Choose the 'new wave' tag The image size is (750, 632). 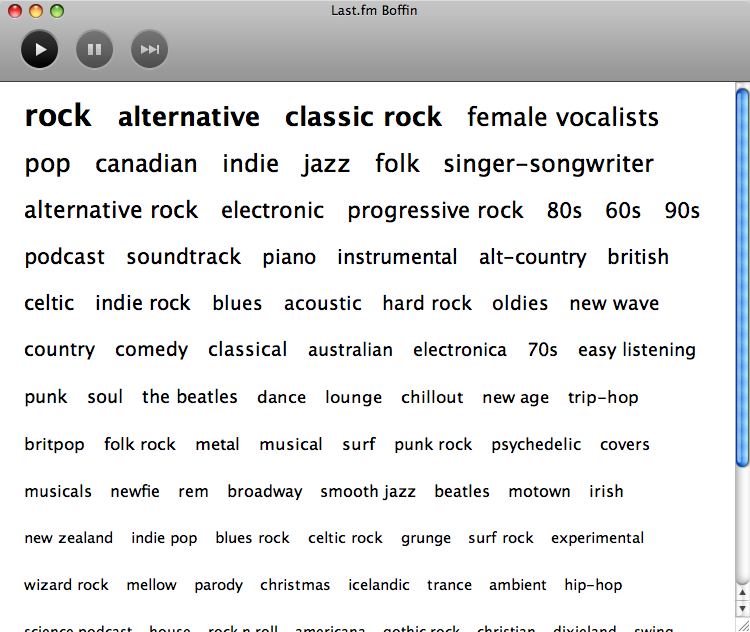613,304
